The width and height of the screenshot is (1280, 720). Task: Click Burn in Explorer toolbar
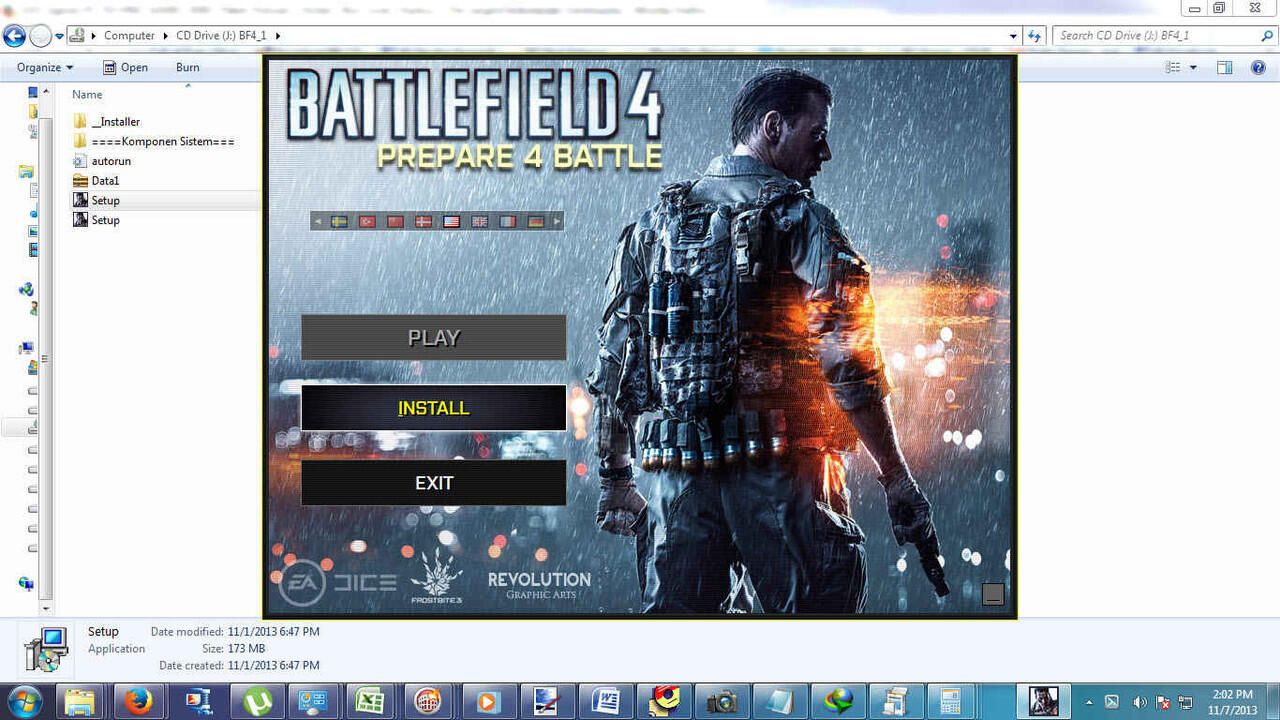point(187,68)
